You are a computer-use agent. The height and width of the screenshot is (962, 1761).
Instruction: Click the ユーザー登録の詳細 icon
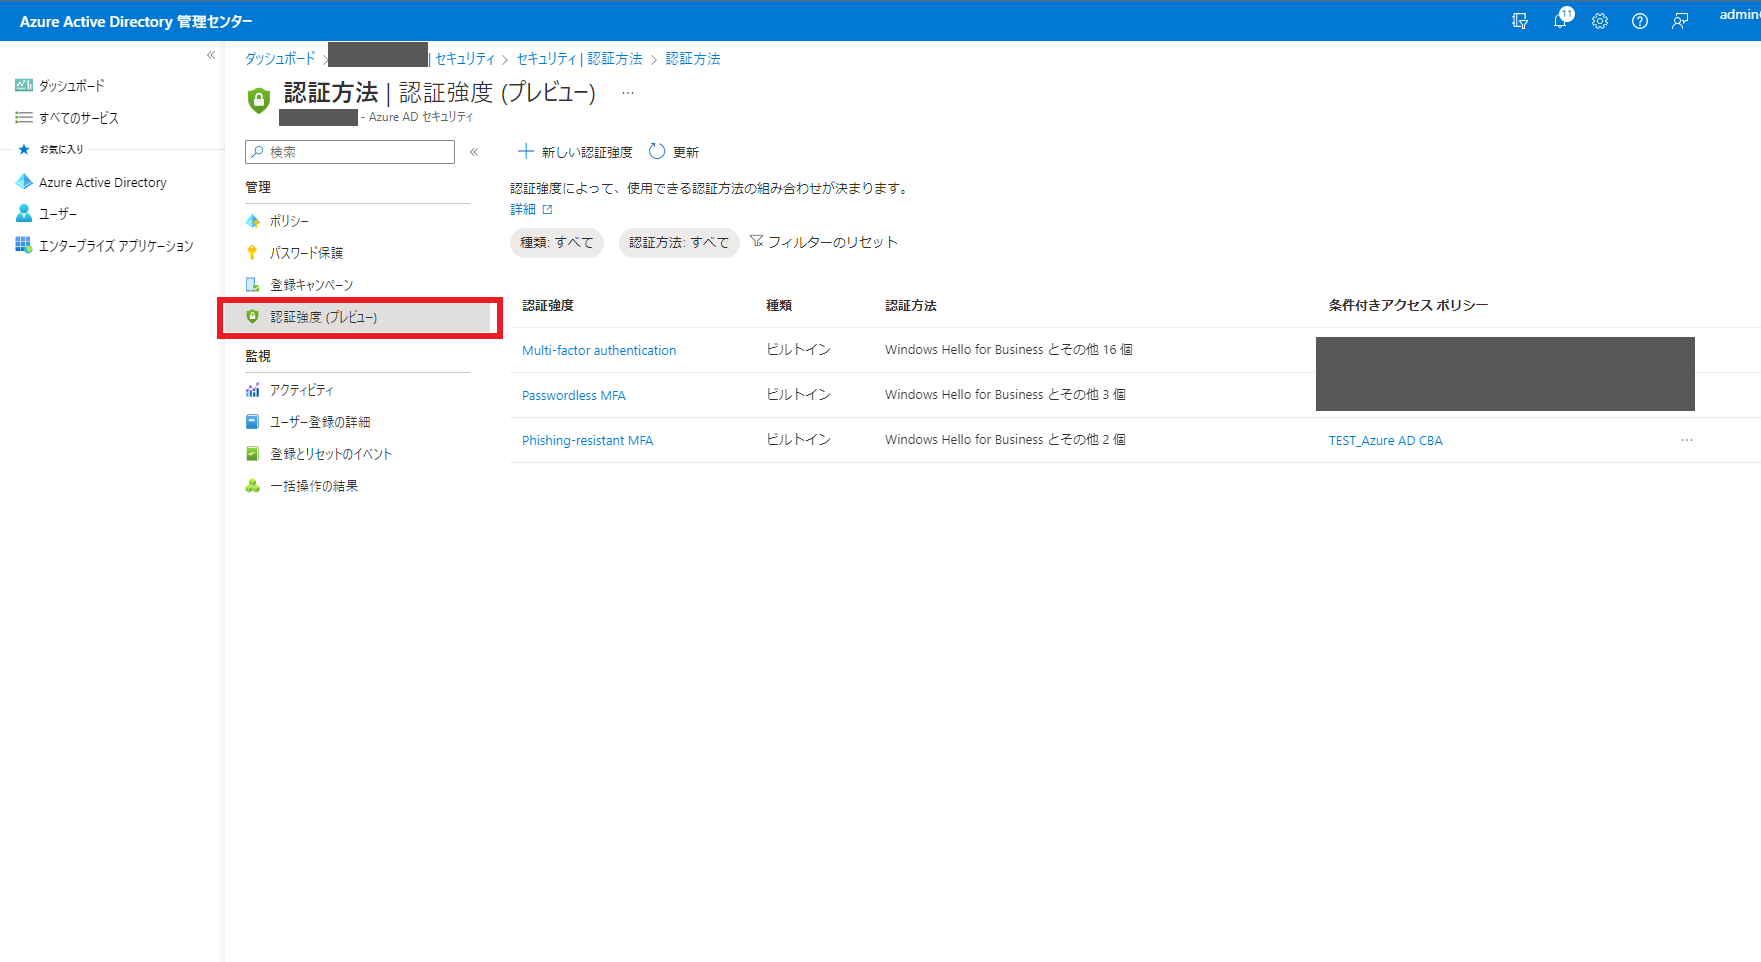point(253,422)
